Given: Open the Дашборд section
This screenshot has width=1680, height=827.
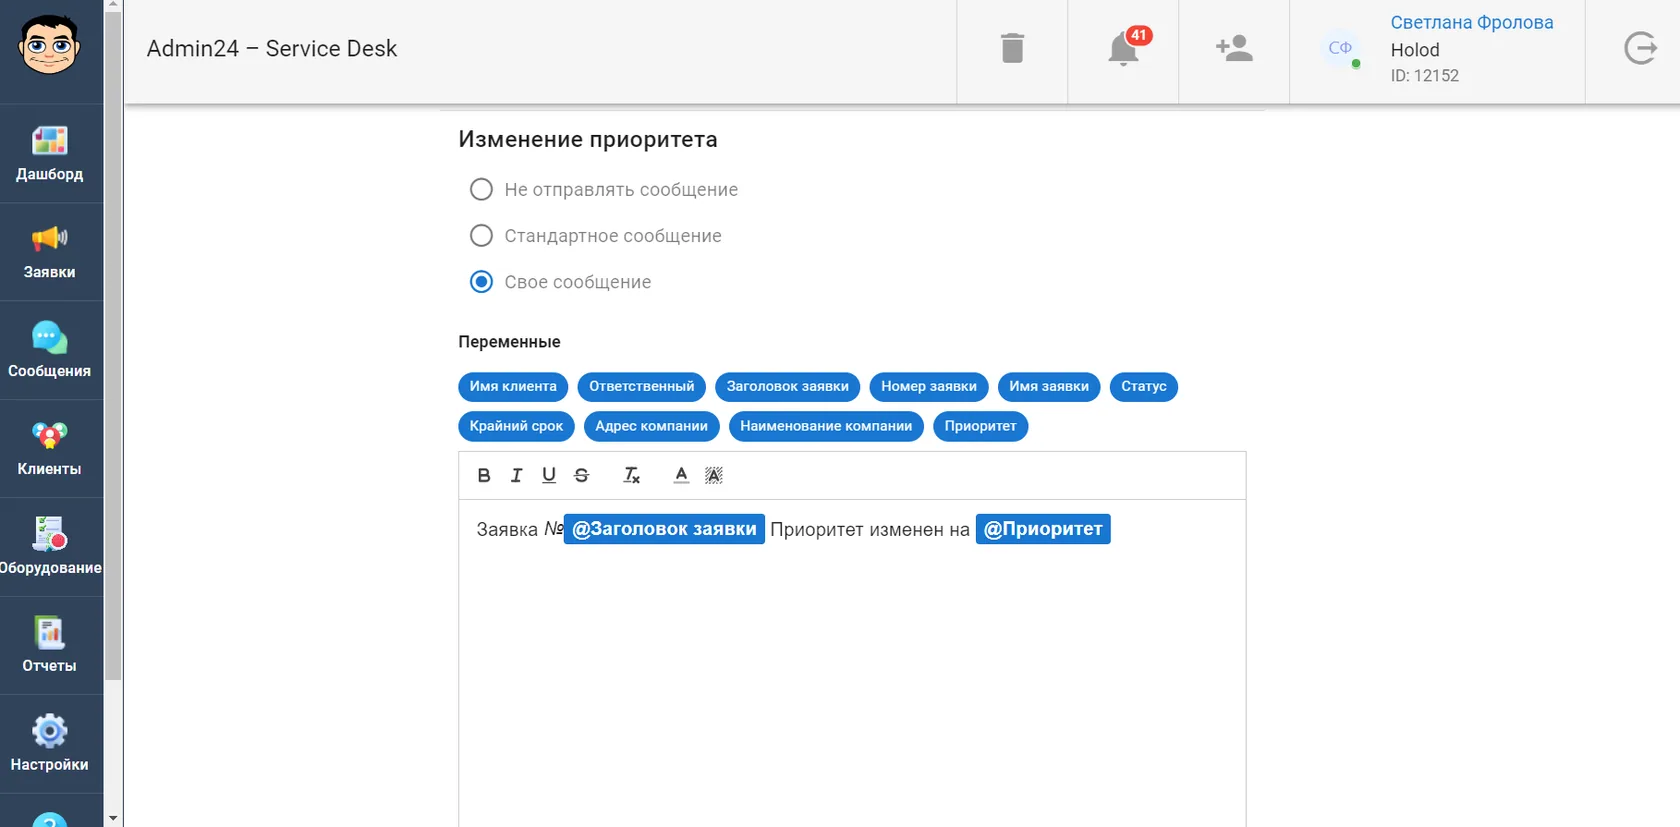Looking at the screenshot, I should [49, 154].
